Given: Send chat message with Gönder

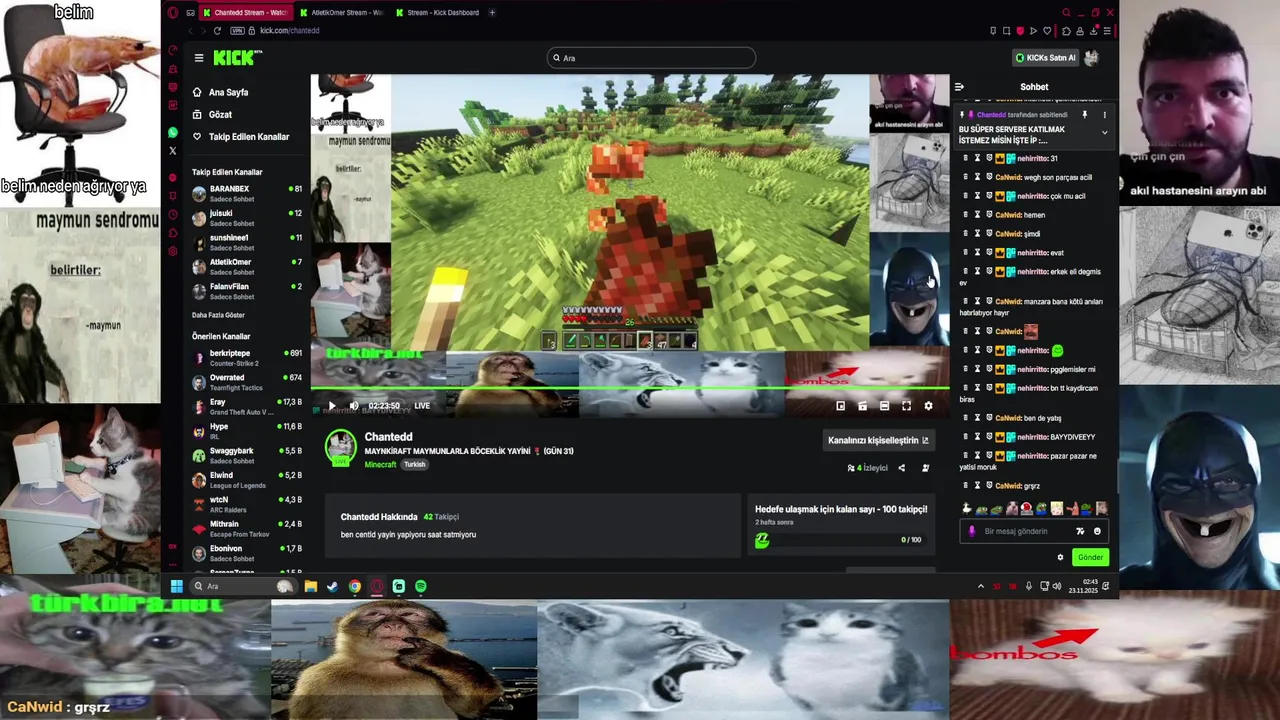Looking at the screenshot, I should point(1090,557).
